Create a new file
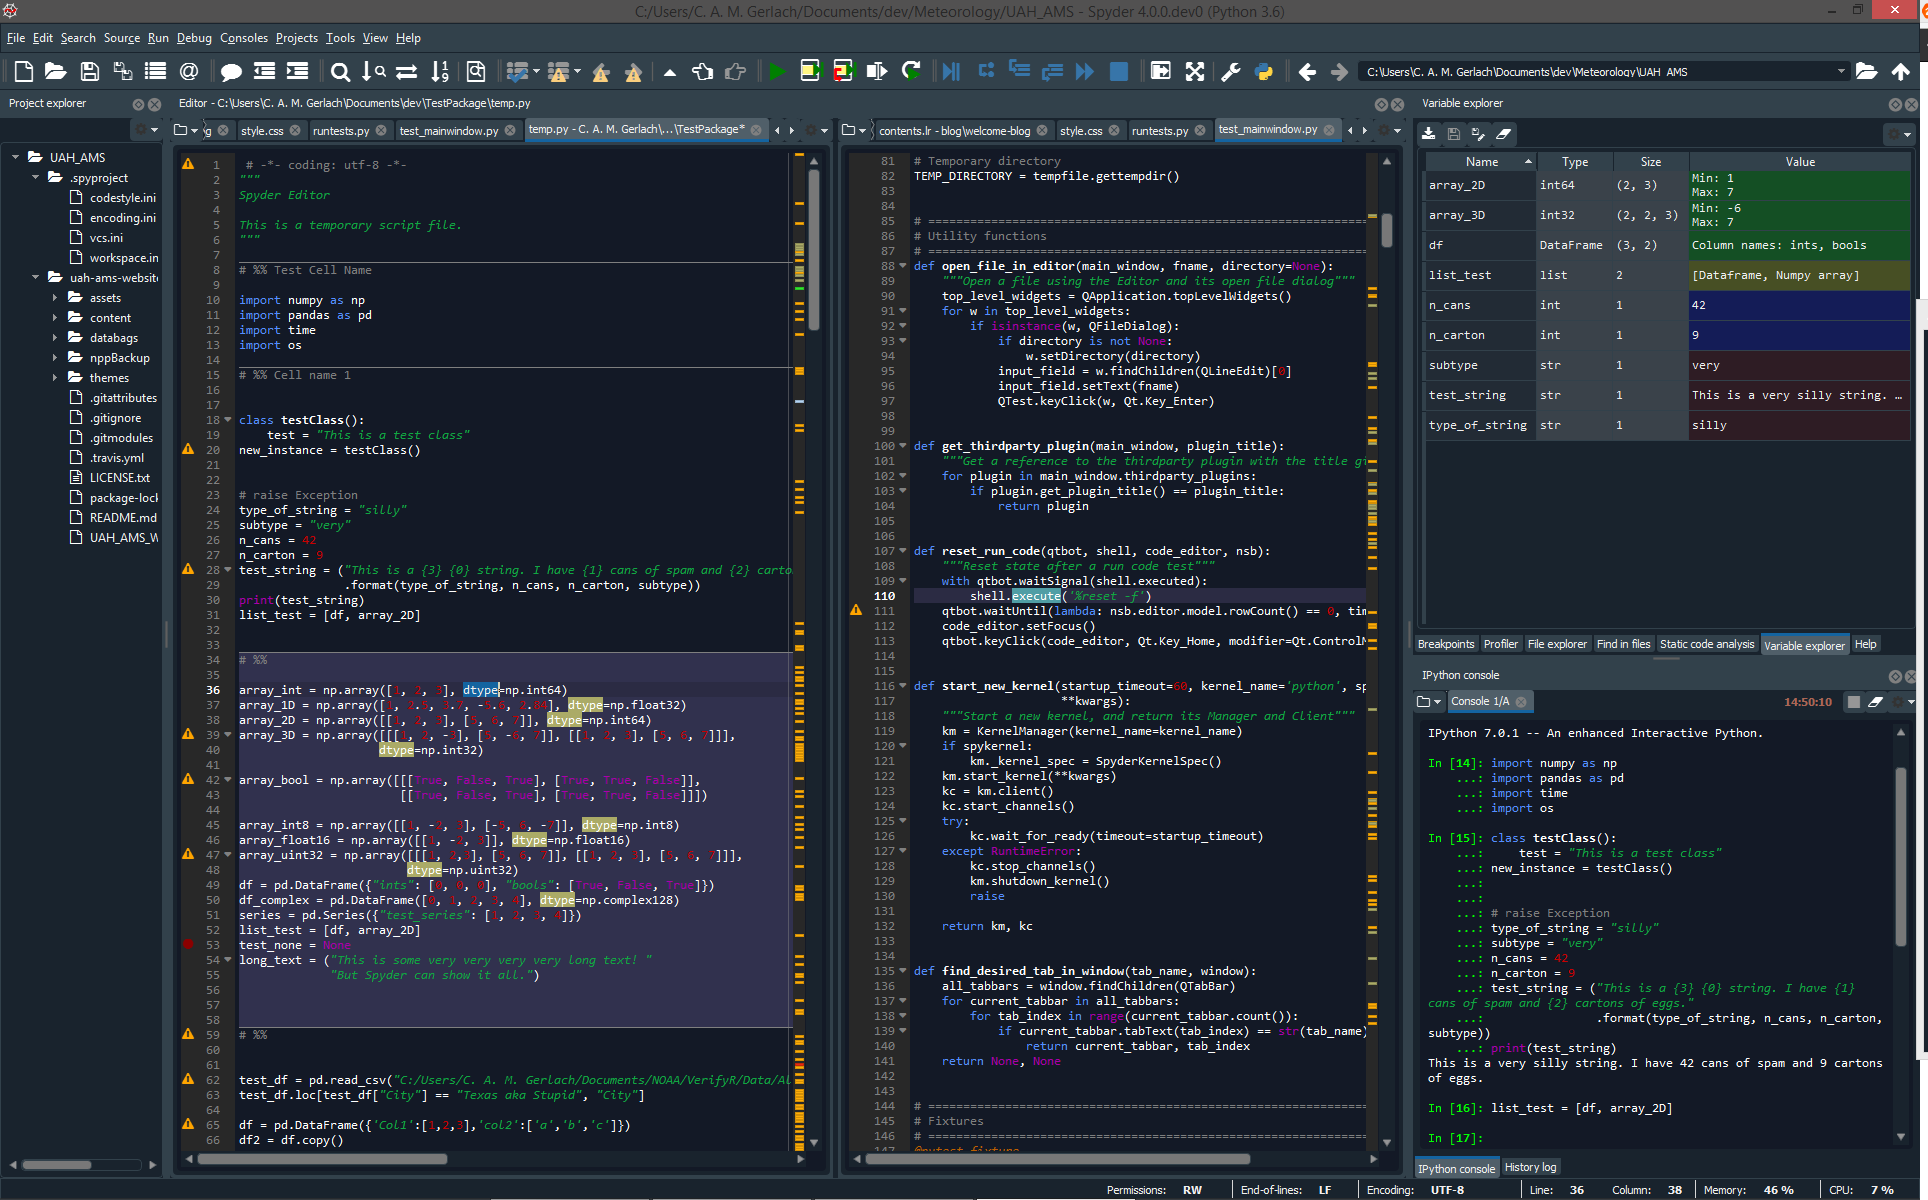 tap(22, 71)
